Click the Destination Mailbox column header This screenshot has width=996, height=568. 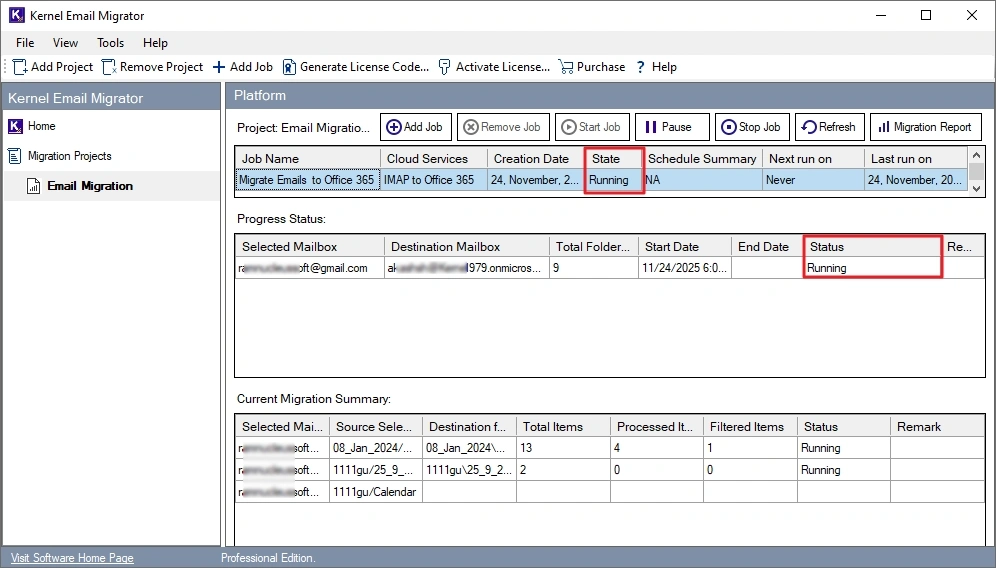tap(466, 247)
